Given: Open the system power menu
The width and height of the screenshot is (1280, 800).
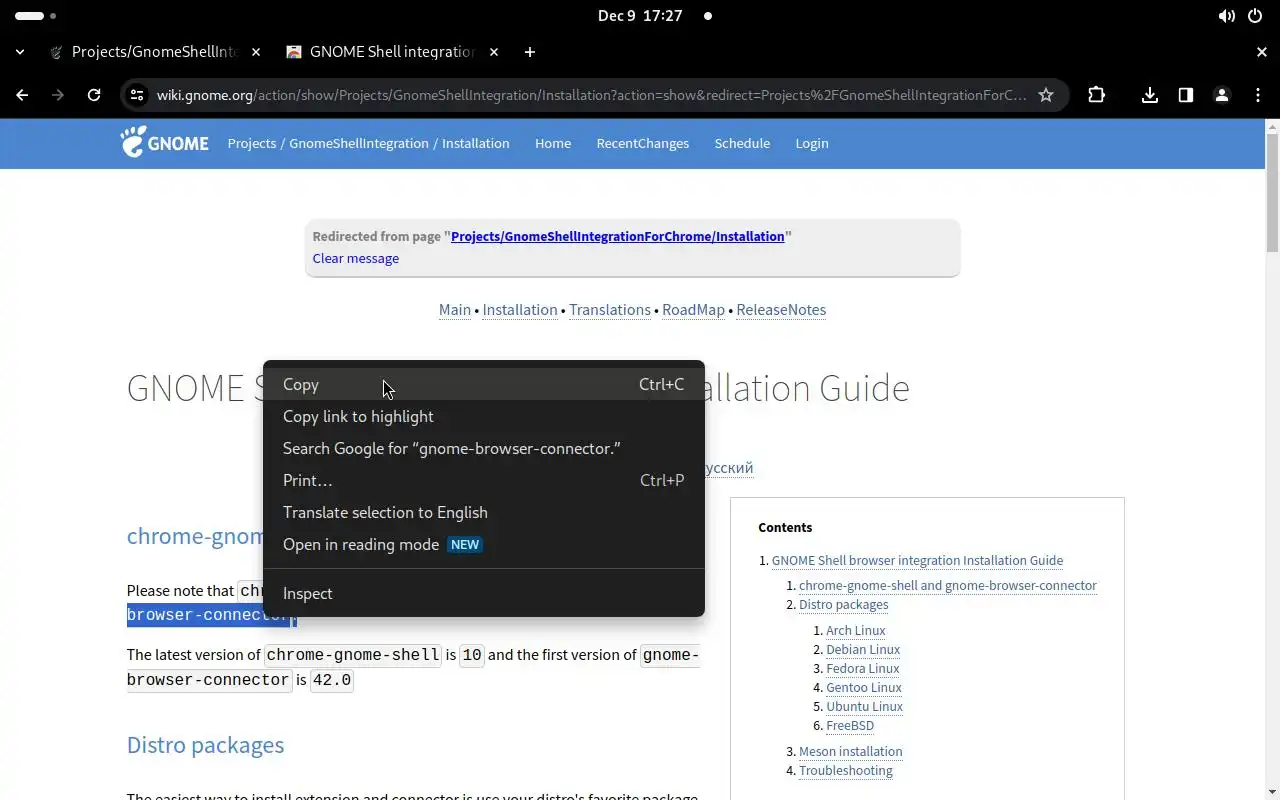Looking at the screenshot, I should click(x=1256, y=16).
